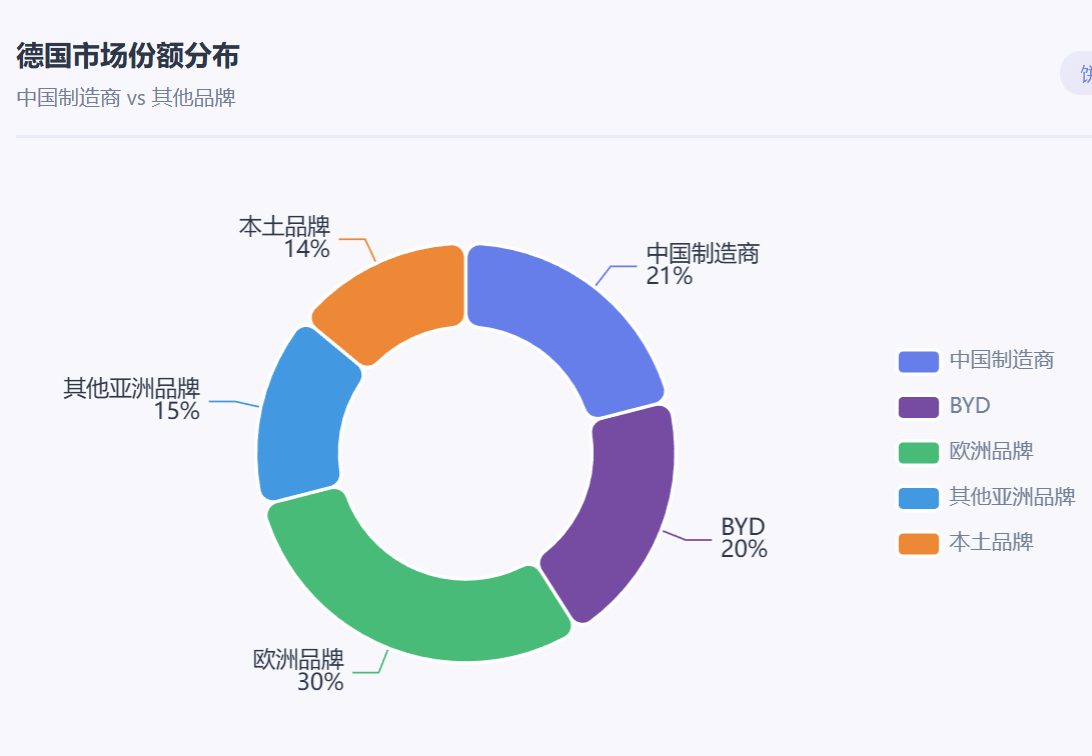The width and height of the screenshot is (1092, 756).
Task: Click the chart title 德国市场份额分布
Action: click(128, 56)
